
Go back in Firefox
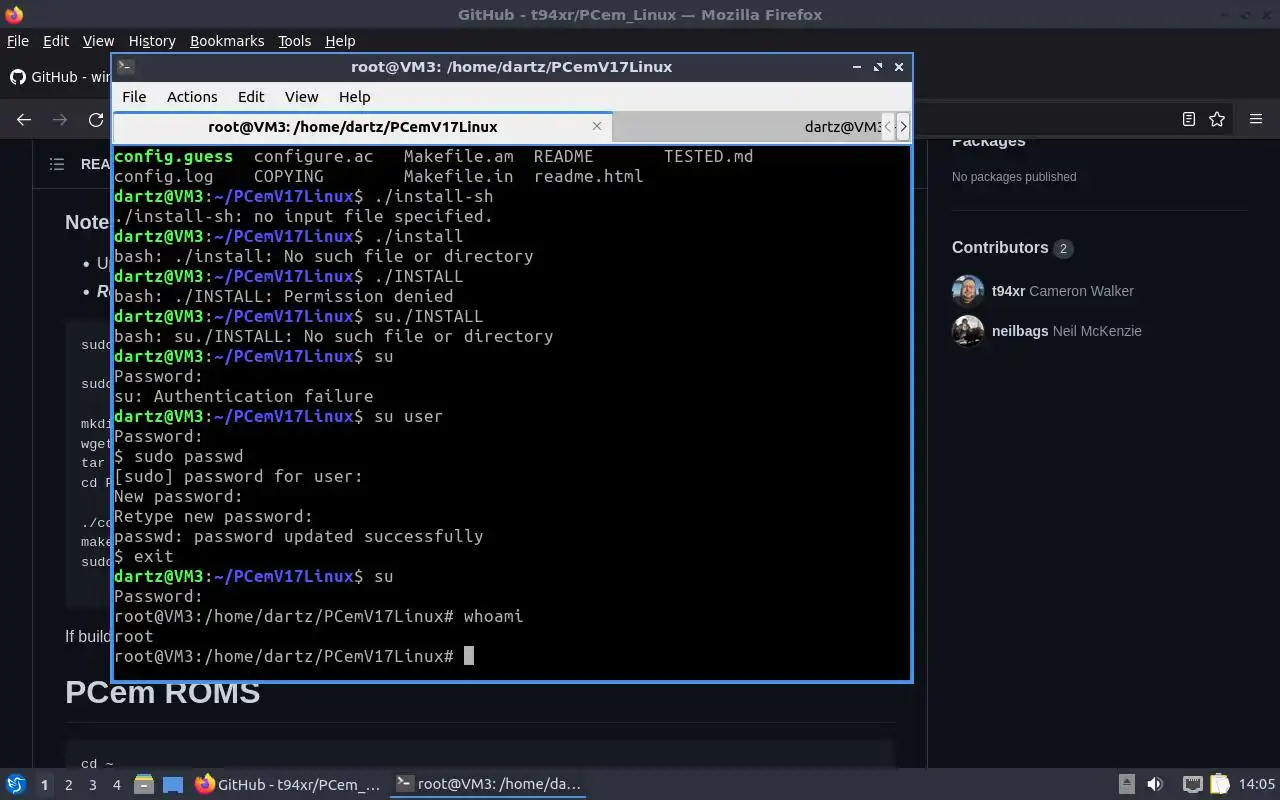point(24,119)
